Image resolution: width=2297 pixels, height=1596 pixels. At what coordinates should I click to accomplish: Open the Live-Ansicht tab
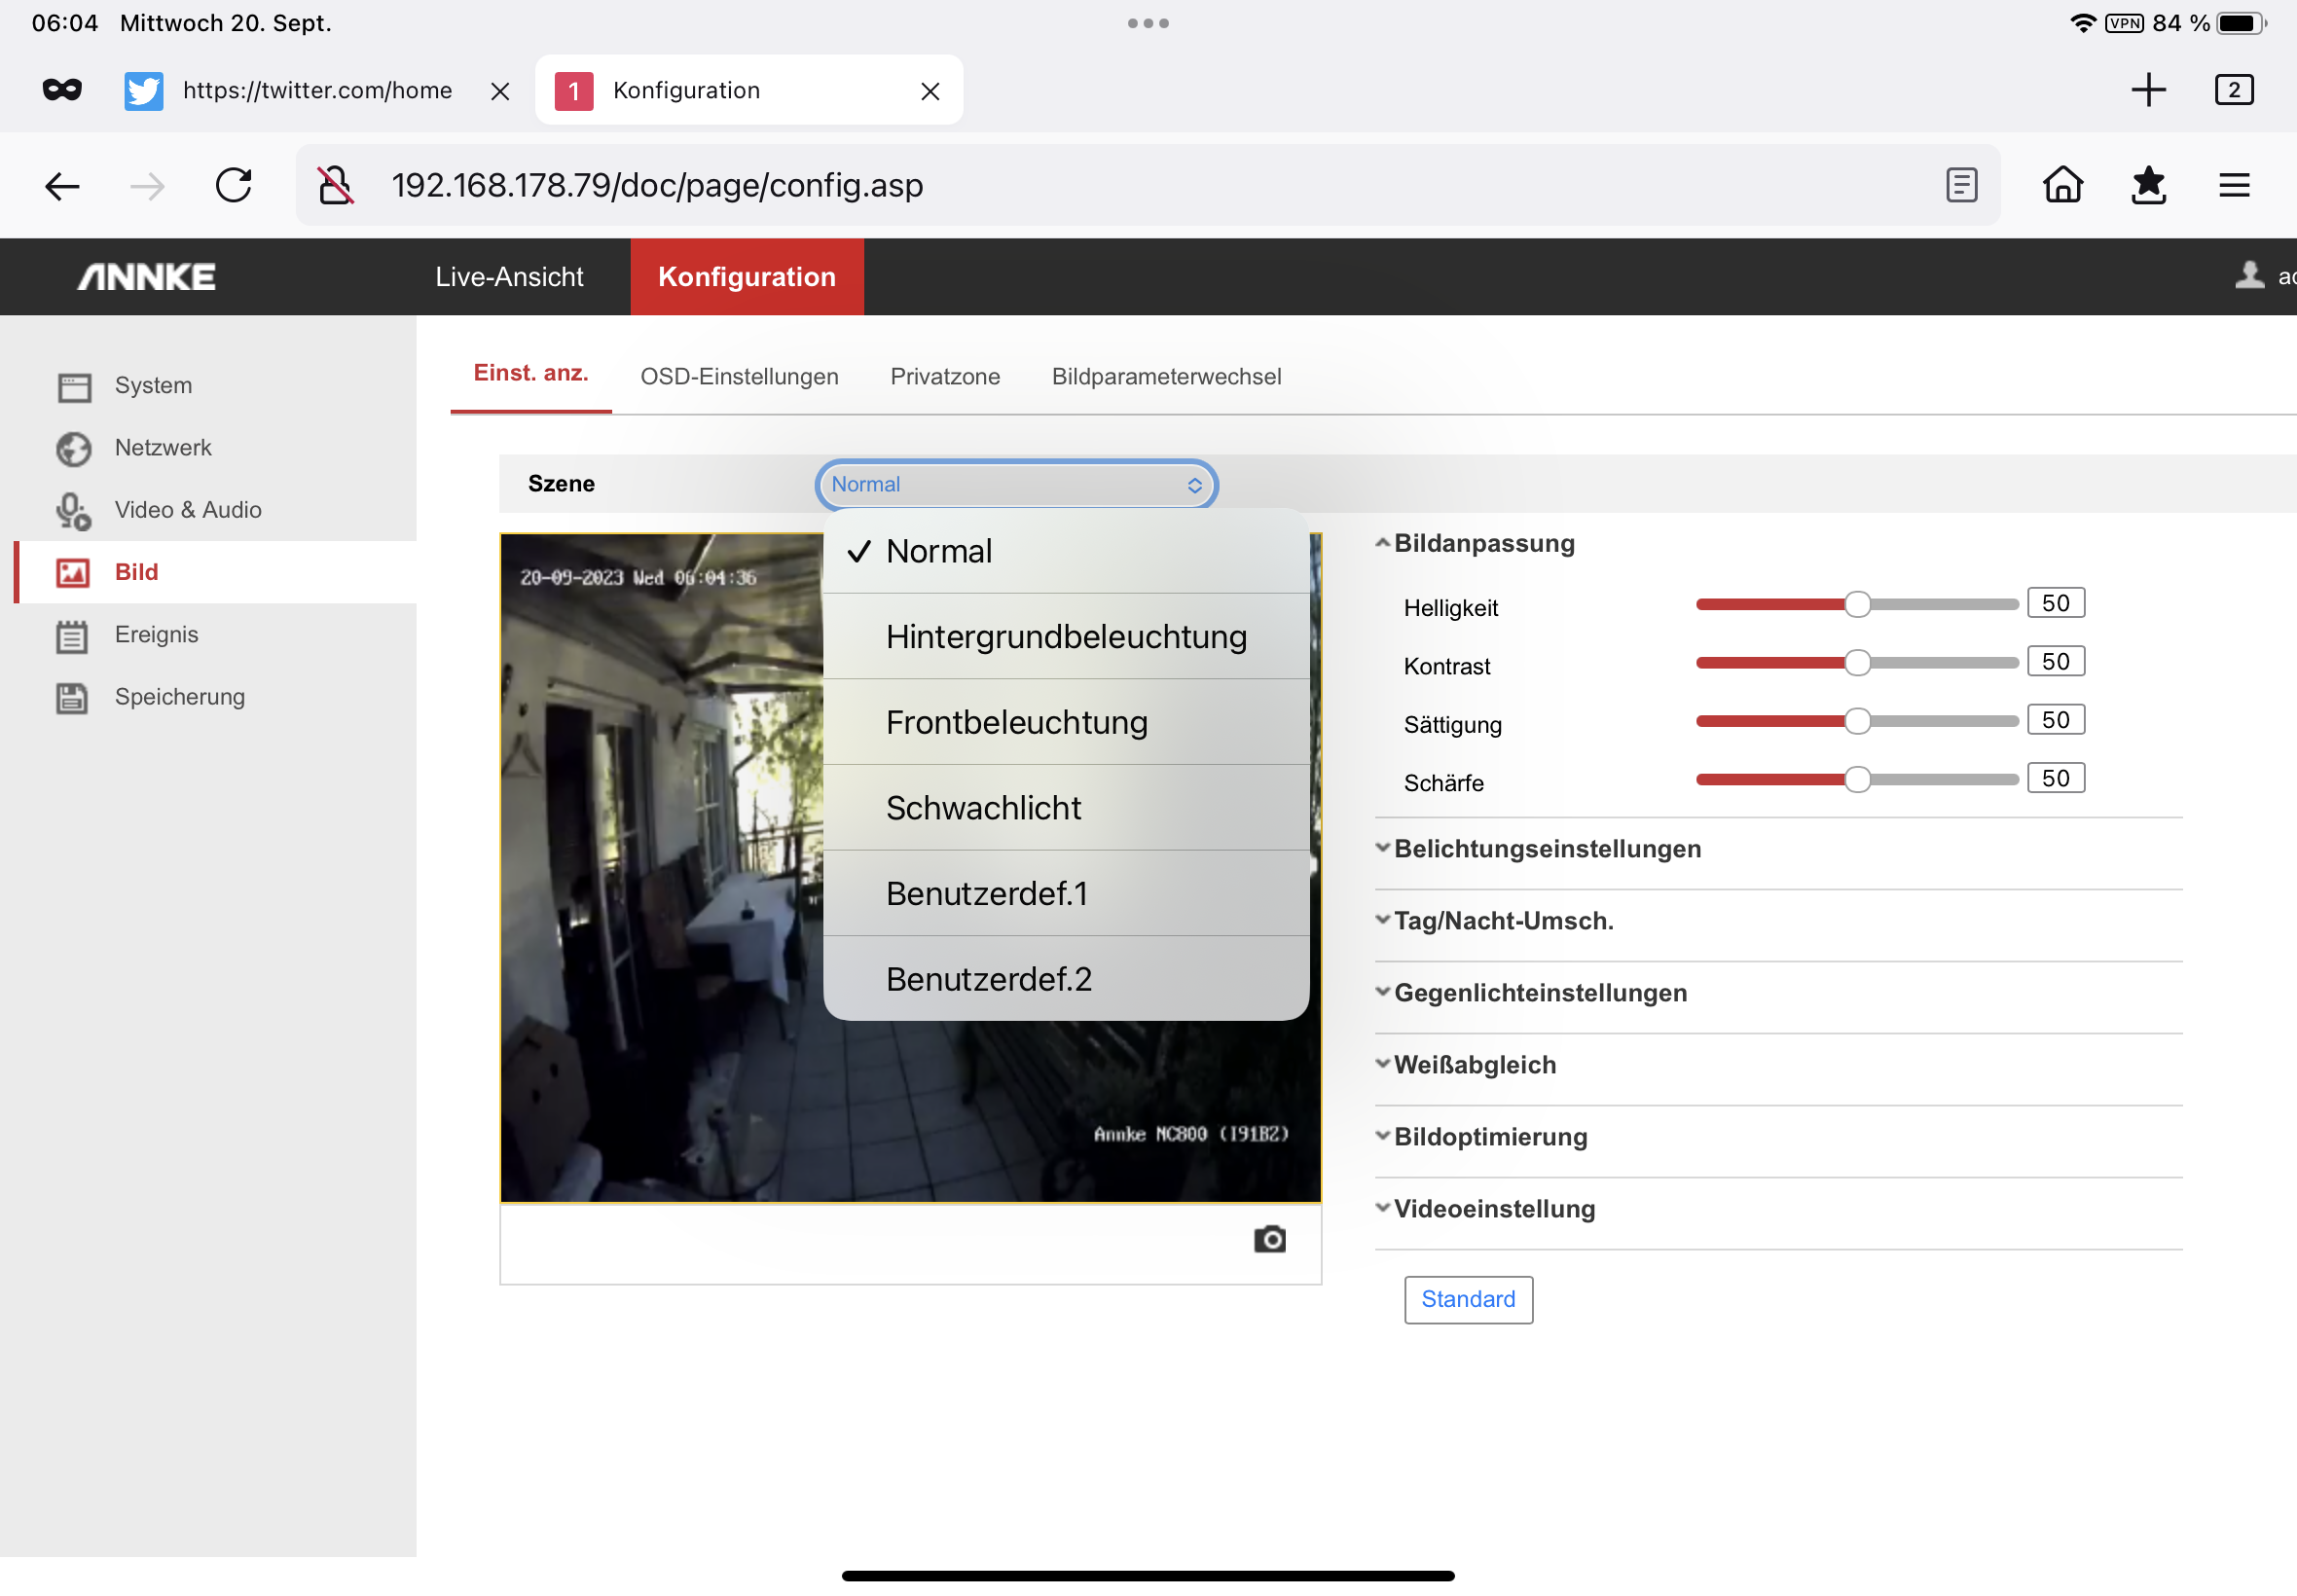pos(509,277)
